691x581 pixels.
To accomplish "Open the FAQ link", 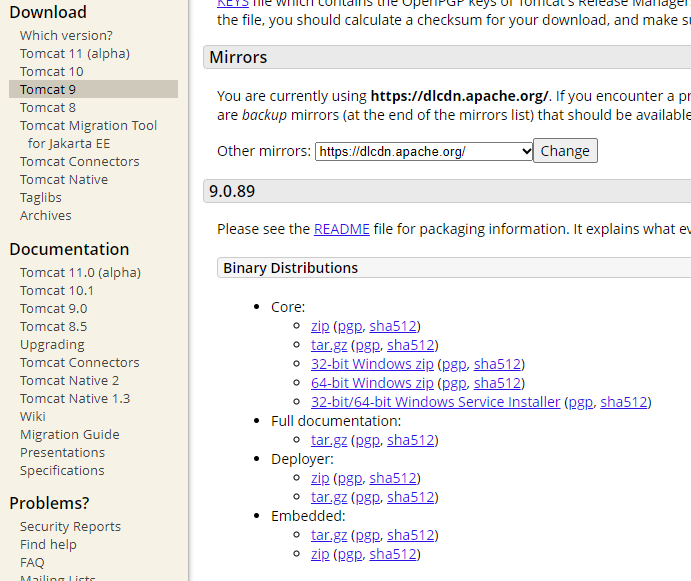I will [32, 562].
